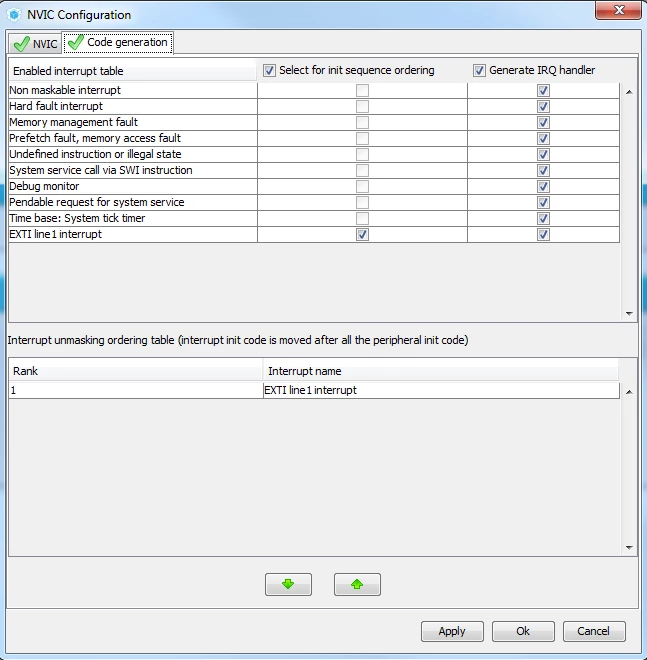Screen dimensions: 647x660
Task: Select 'Time base: System tick timer' label
Action: [x=77, y=218]
